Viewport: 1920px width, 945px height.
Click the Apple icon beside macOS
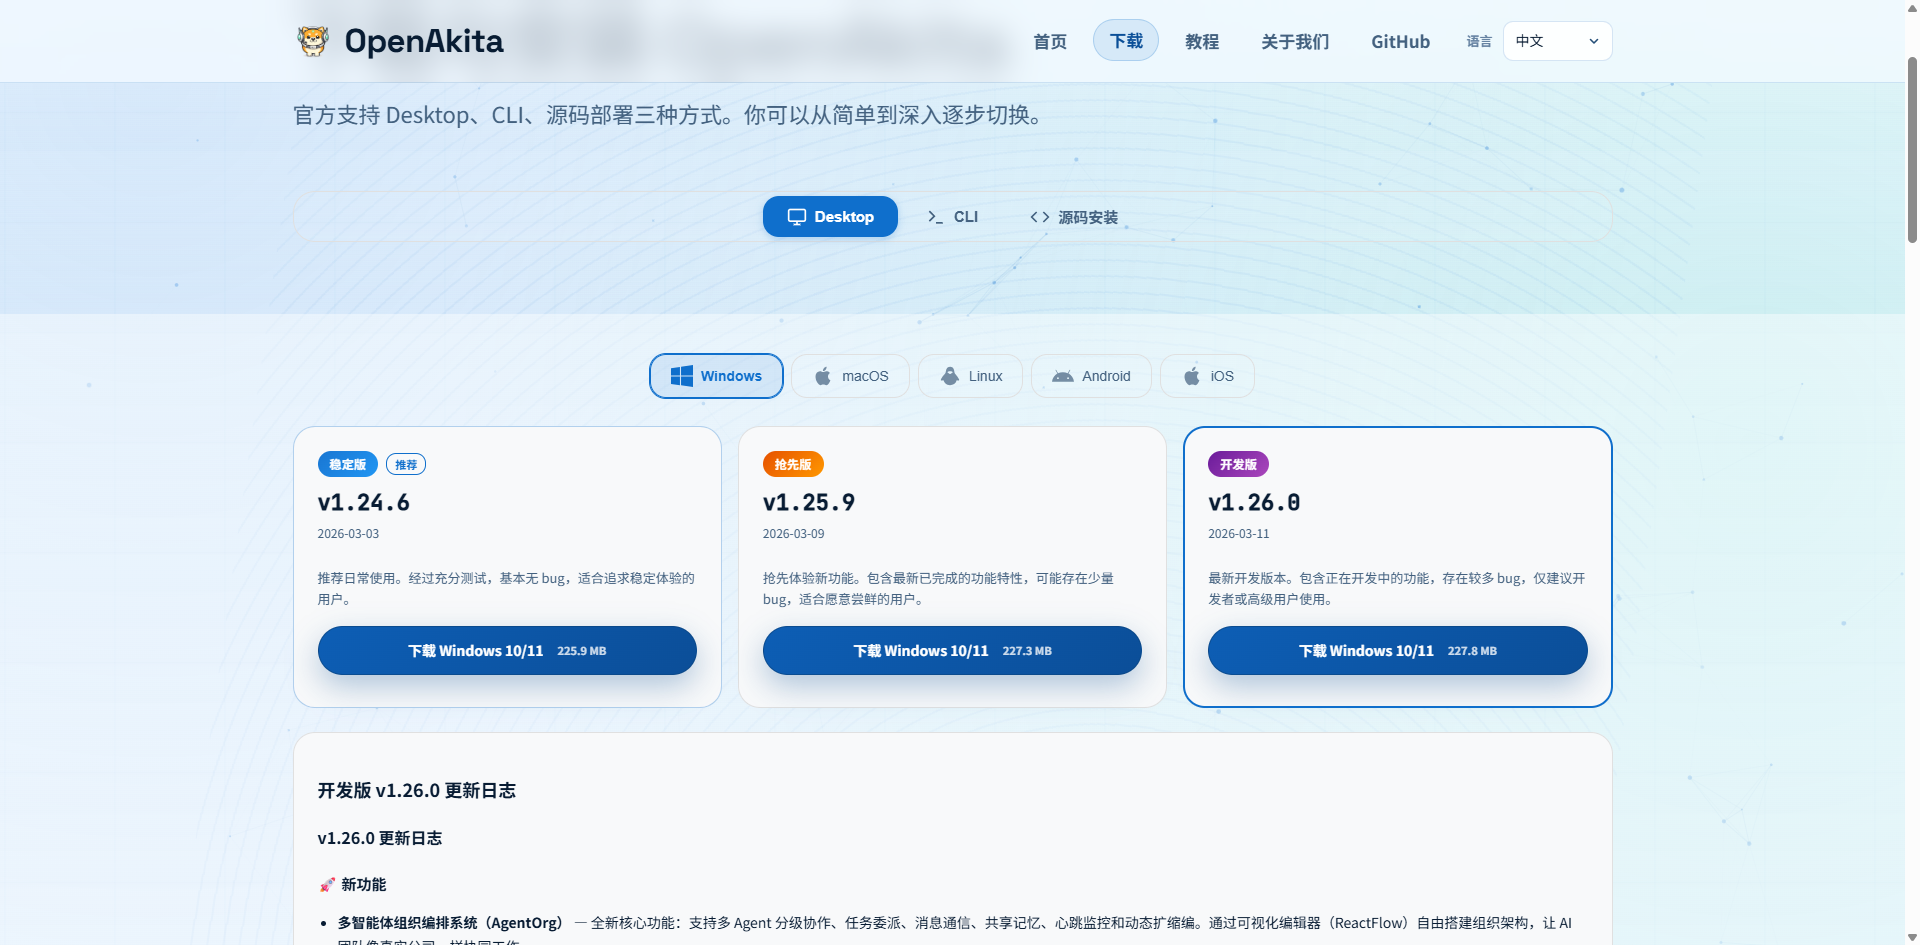point(823,376)
